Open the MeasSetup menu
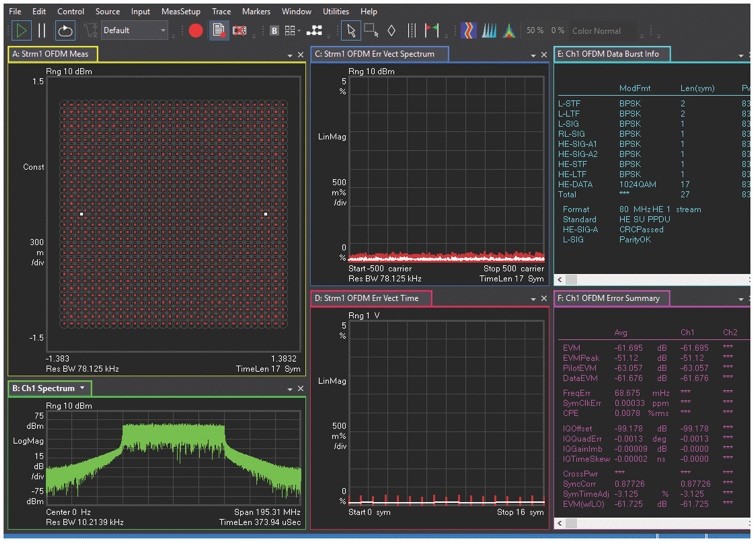This screenshot has height=542, width=754. pyautogui.click(x=180, y=11)
